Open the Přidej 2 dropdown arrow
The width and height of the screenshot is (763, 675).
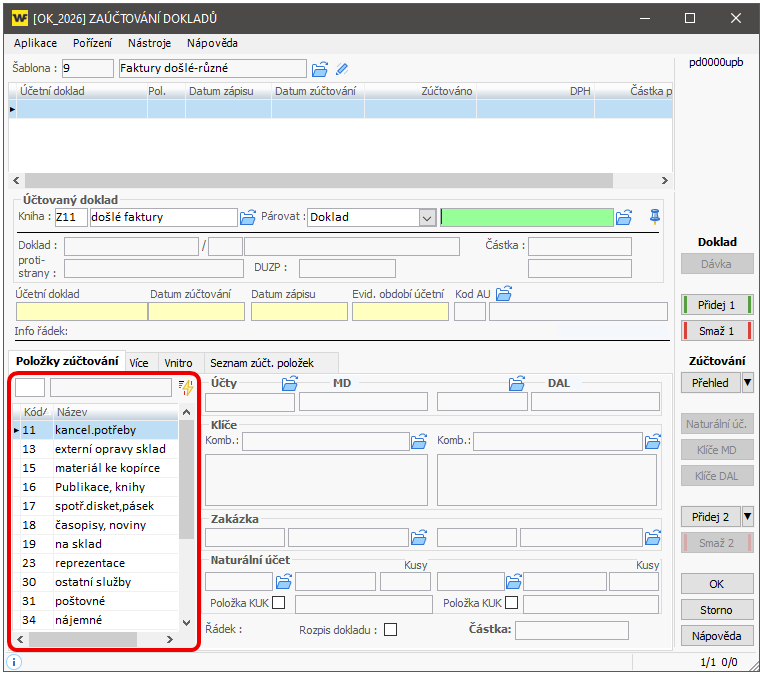point(747,516)
